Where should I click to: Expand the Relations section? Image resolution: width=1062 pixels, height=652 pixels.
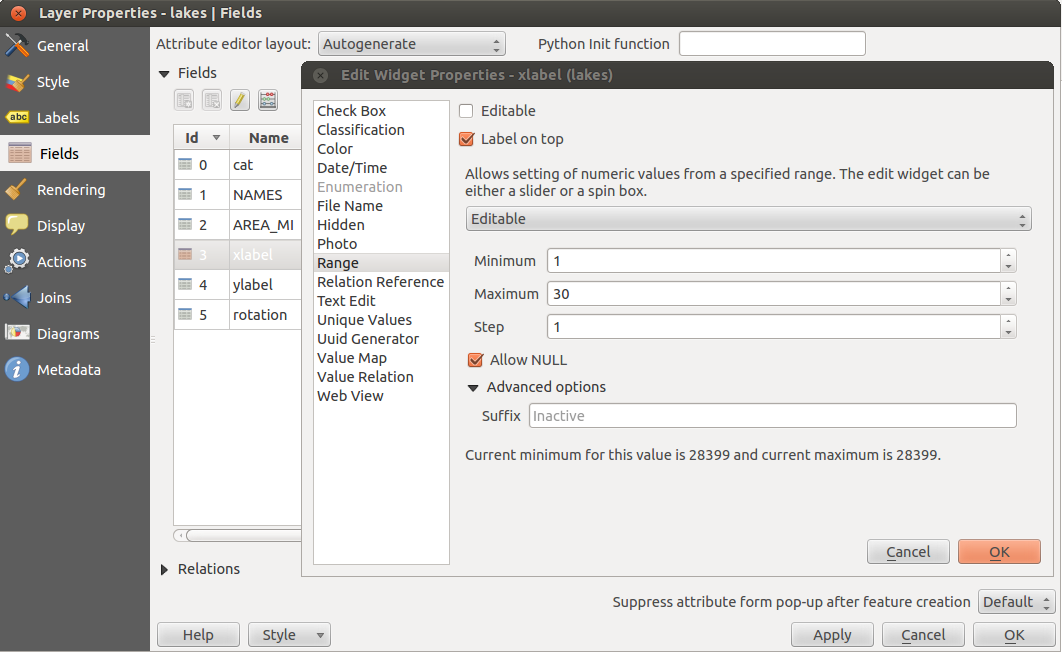pyautogui.click(x=165, y=569)
